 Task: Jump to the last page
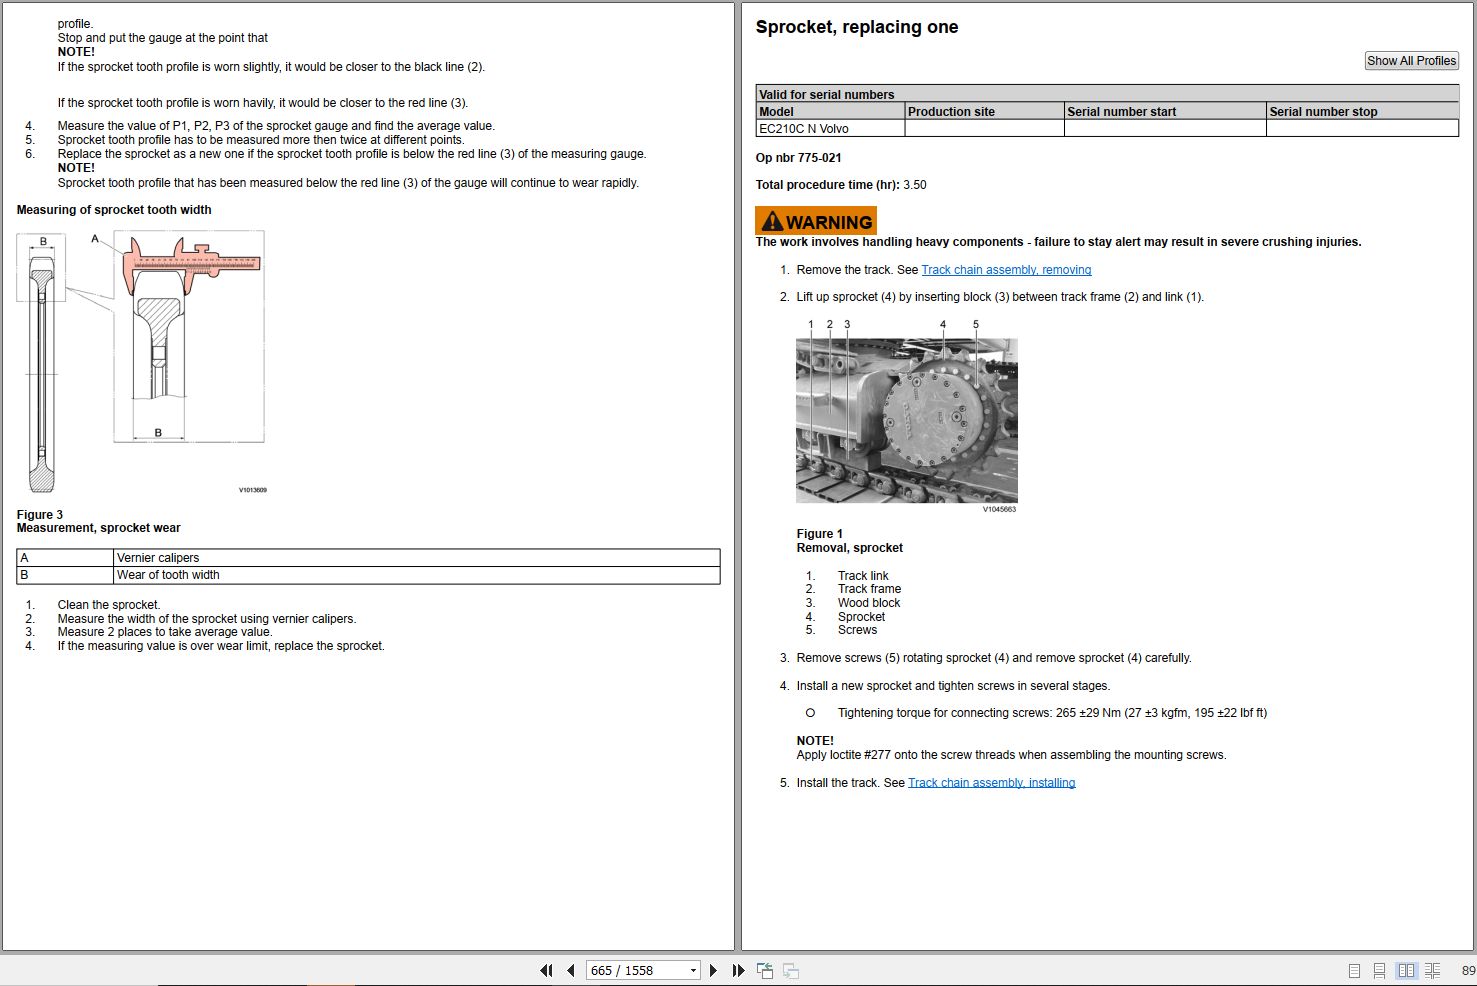738,970
